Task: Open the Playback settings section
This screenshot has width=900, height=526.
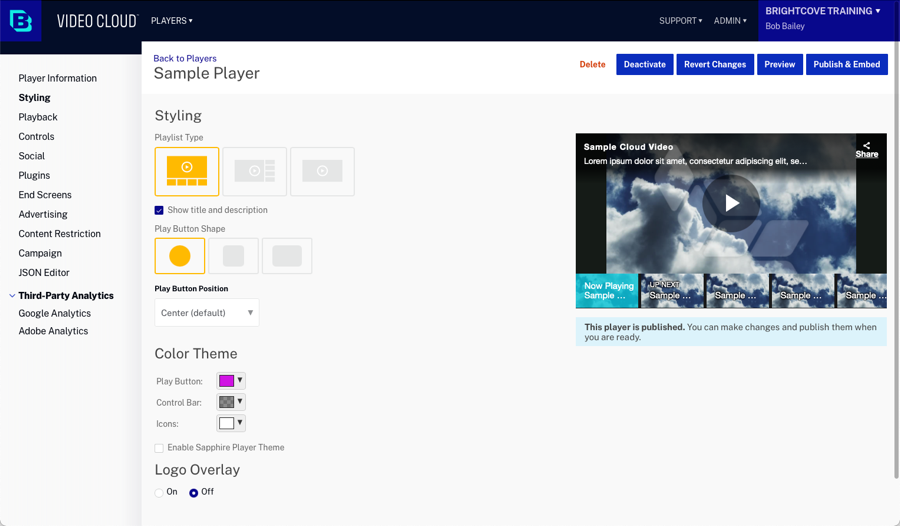Action: 38,117
